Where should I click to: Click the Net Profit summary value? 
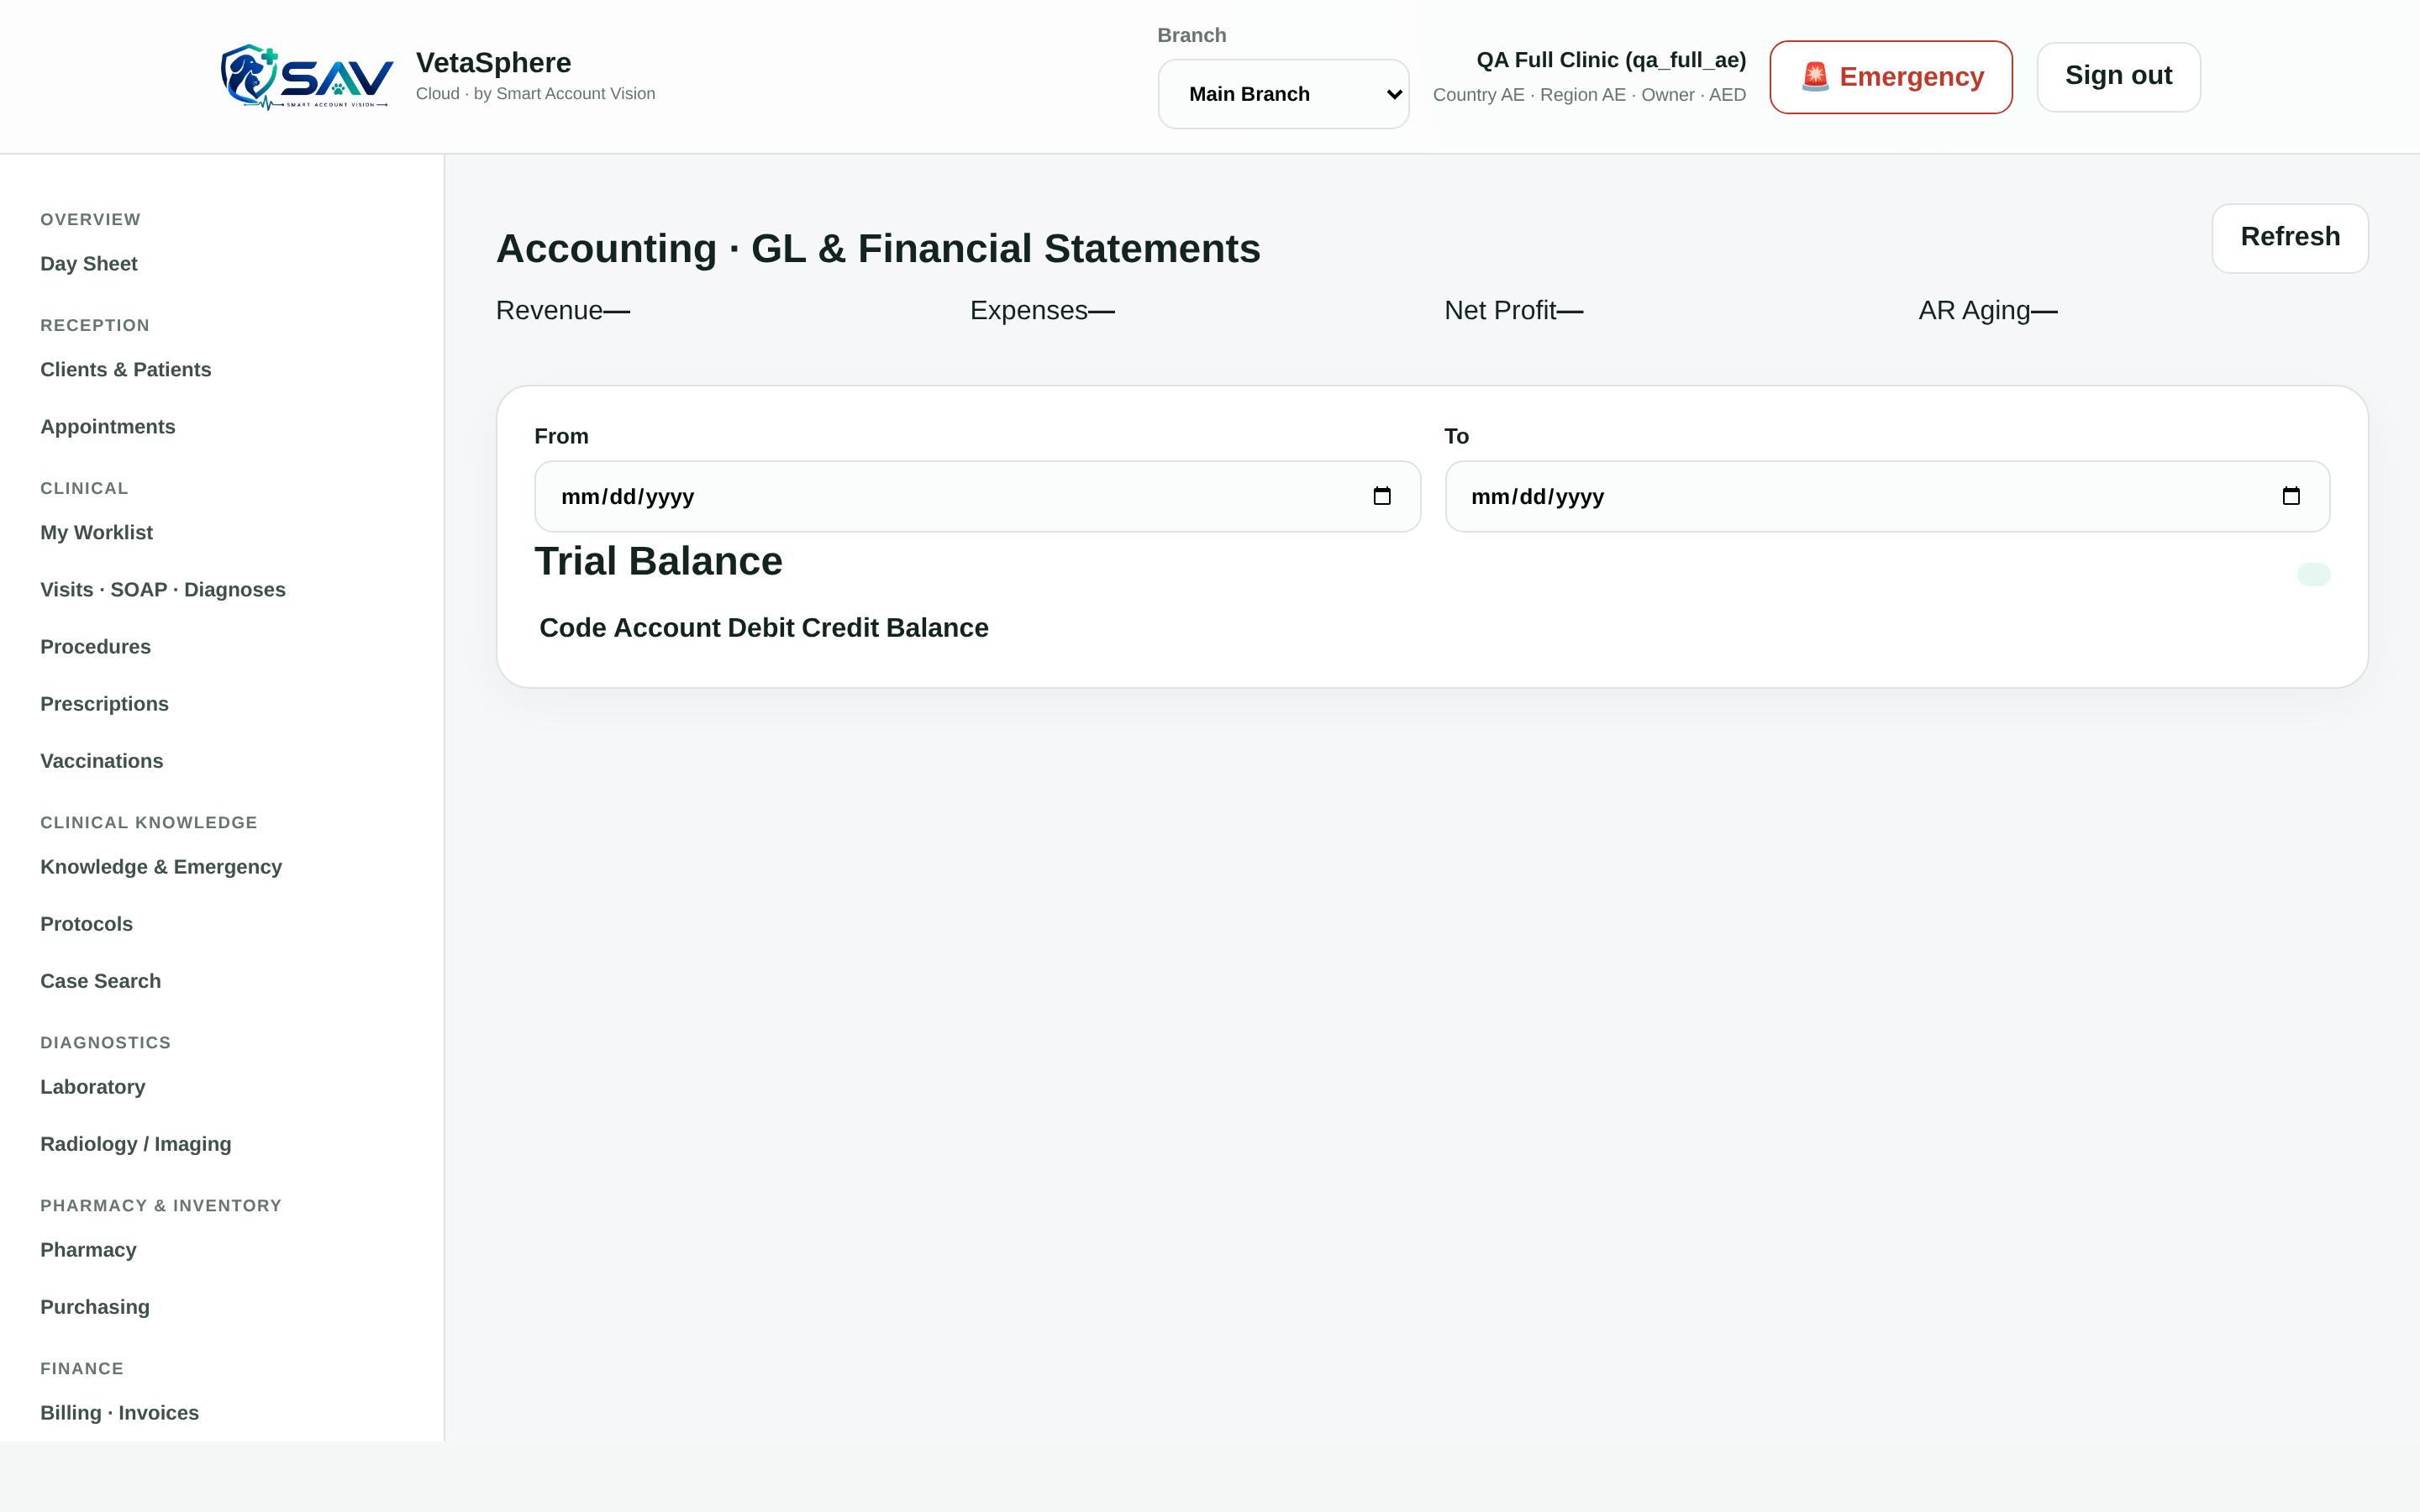1570,311
